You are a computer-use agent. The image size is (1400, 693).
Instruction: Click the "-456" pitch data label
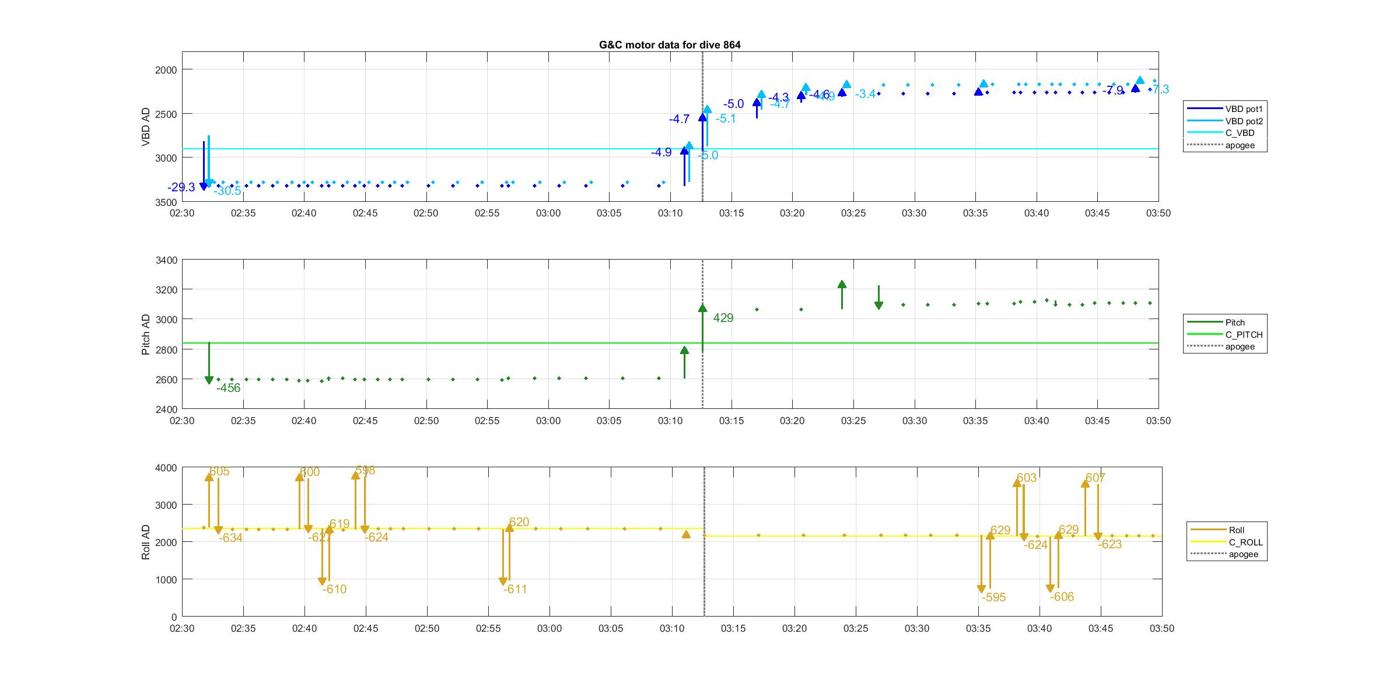coord(228,388)
